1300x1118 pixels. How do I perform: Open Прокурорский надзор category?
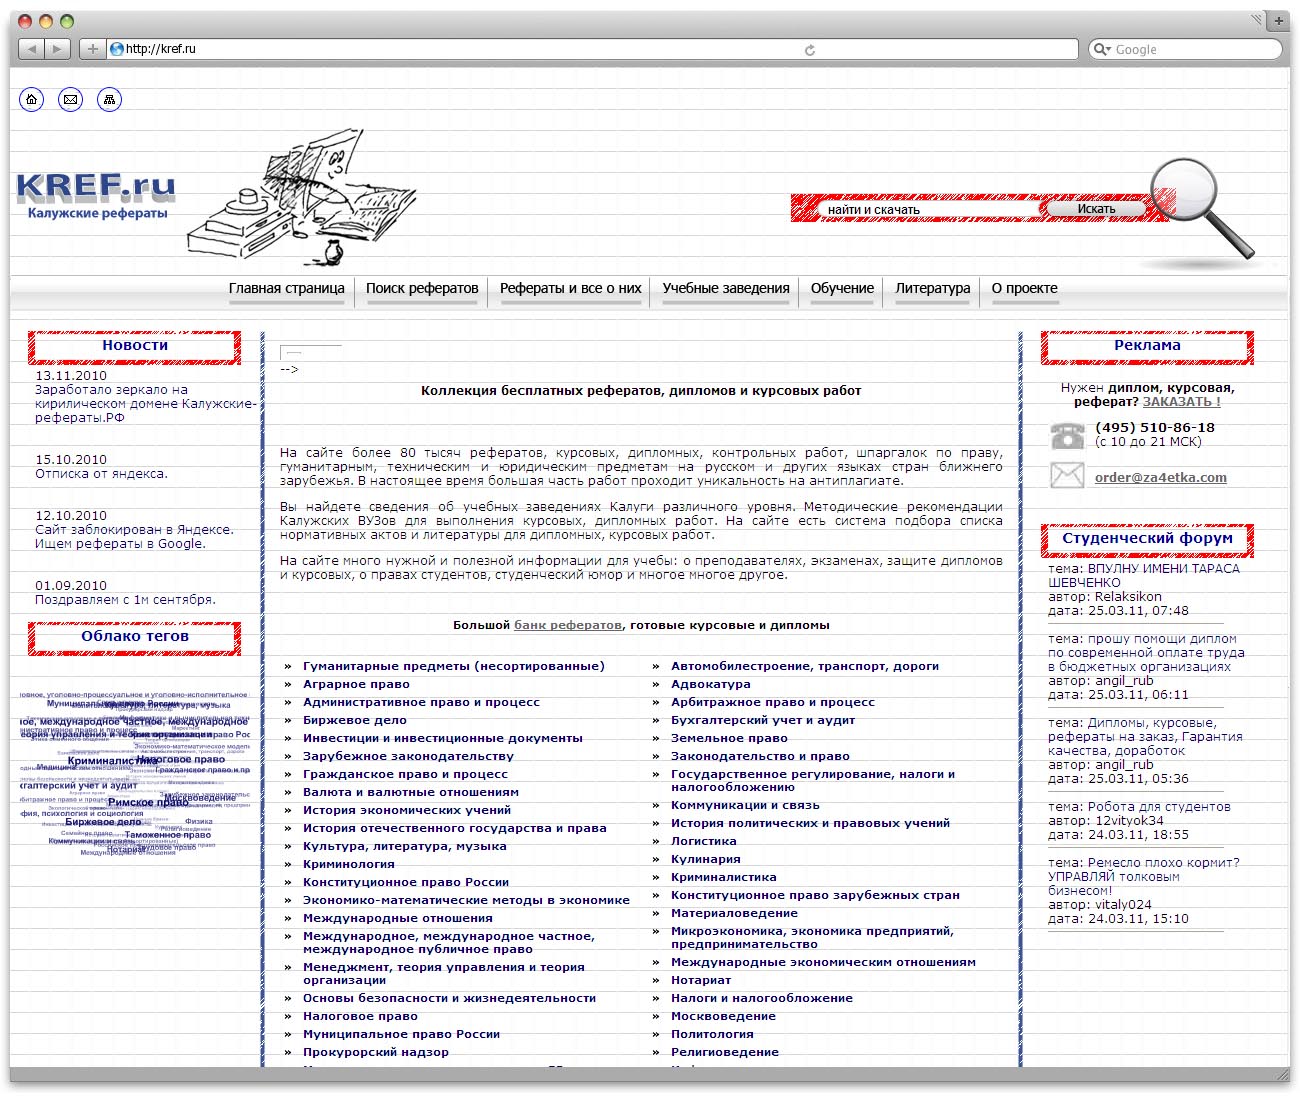coord(376,1052)
